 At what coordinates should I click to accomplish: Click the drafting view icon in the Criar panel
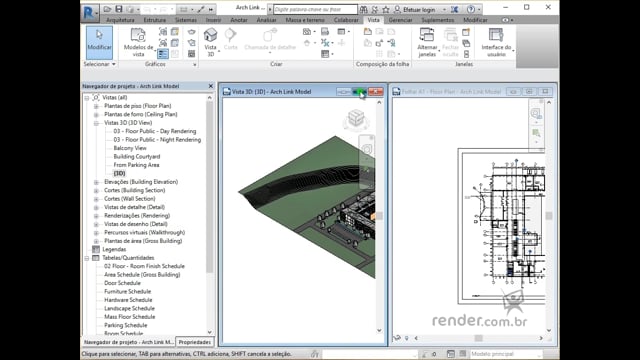click(325, 32)
